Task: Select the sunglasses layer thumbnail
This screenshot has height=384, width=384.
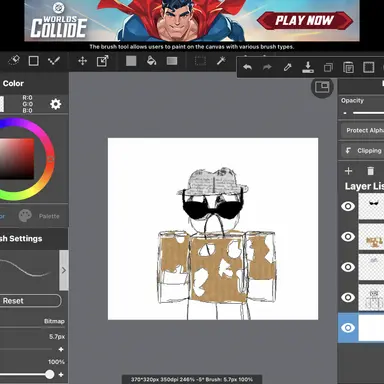Action: [371, 206]
